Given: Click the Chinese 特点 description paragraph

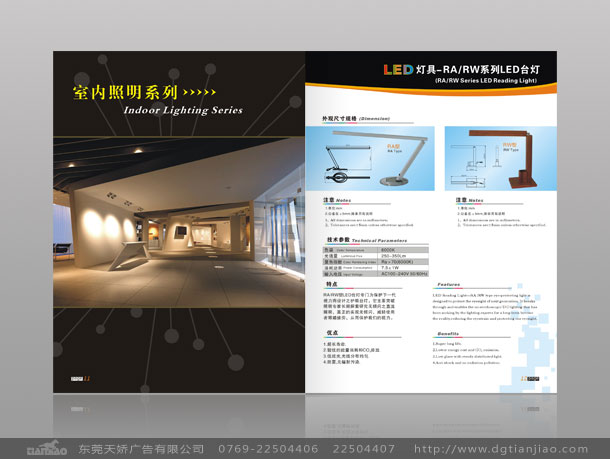Looking at the screenshot, I should click(x=359, y=307).
